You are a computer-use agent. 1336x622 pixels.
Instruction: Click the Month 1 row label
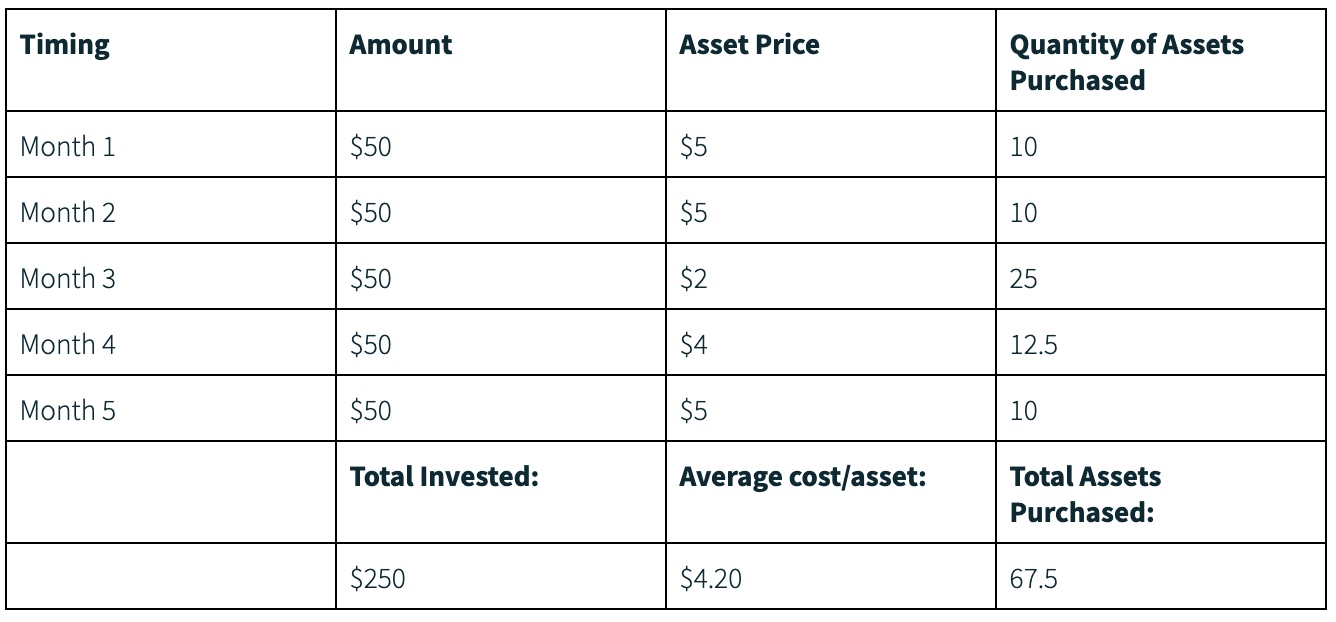(68, 147)
